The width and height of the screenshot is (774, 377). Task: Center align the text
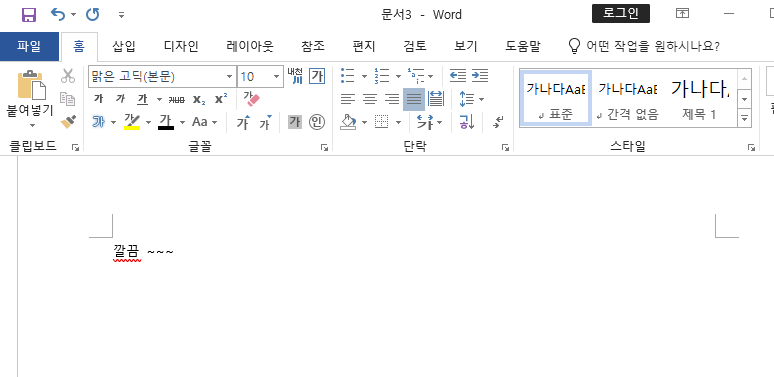370,99
